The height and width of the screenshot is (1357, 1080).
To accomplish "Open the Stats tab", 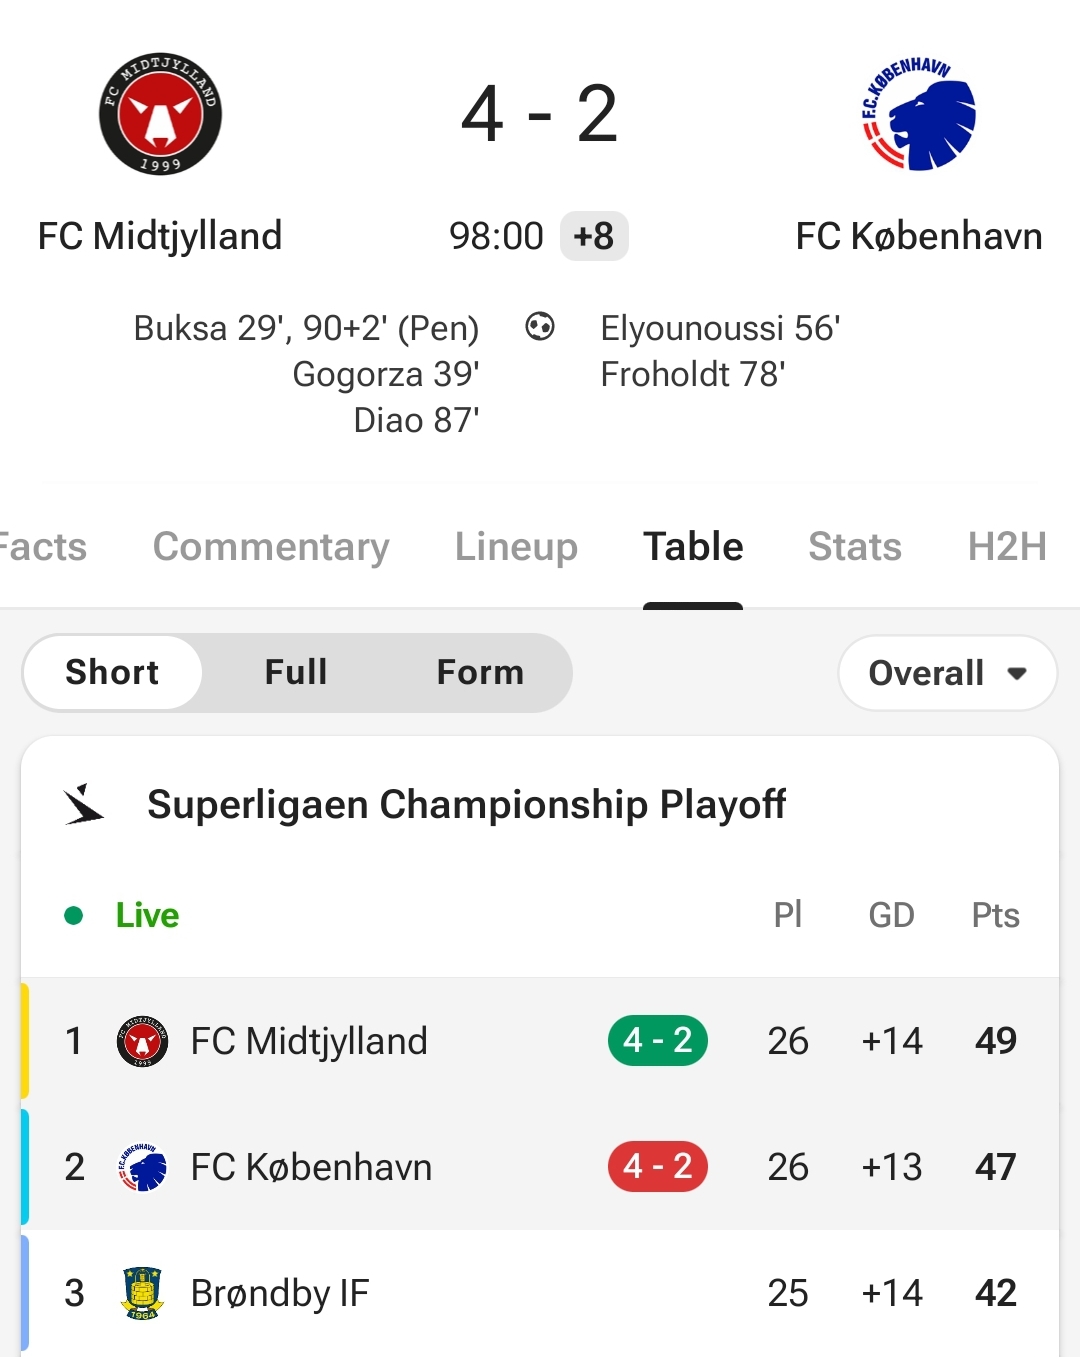I will coord(855,547).
